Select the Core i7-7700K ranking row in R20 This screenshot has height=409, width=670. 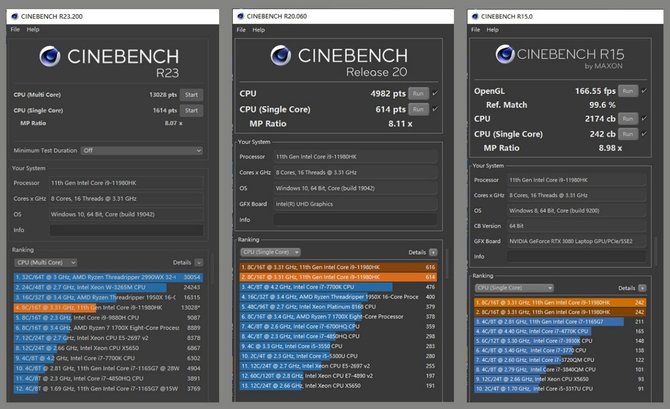pyautogui.click(x=338, y=287)
